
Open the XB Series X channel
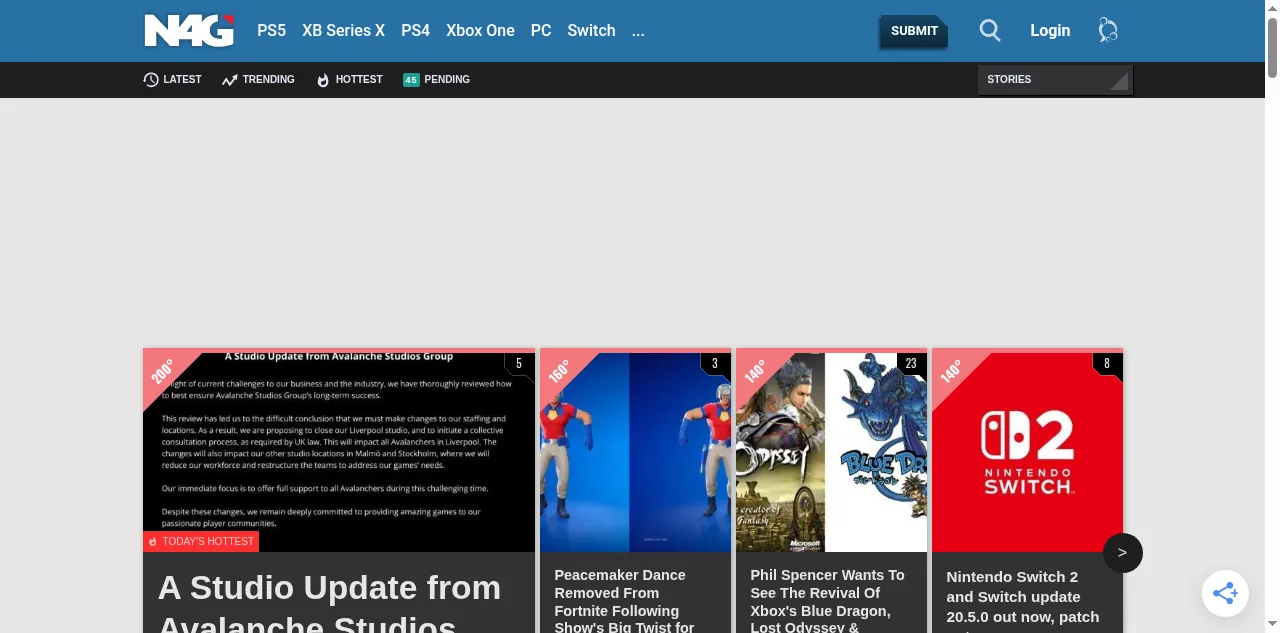click(343, 30)
